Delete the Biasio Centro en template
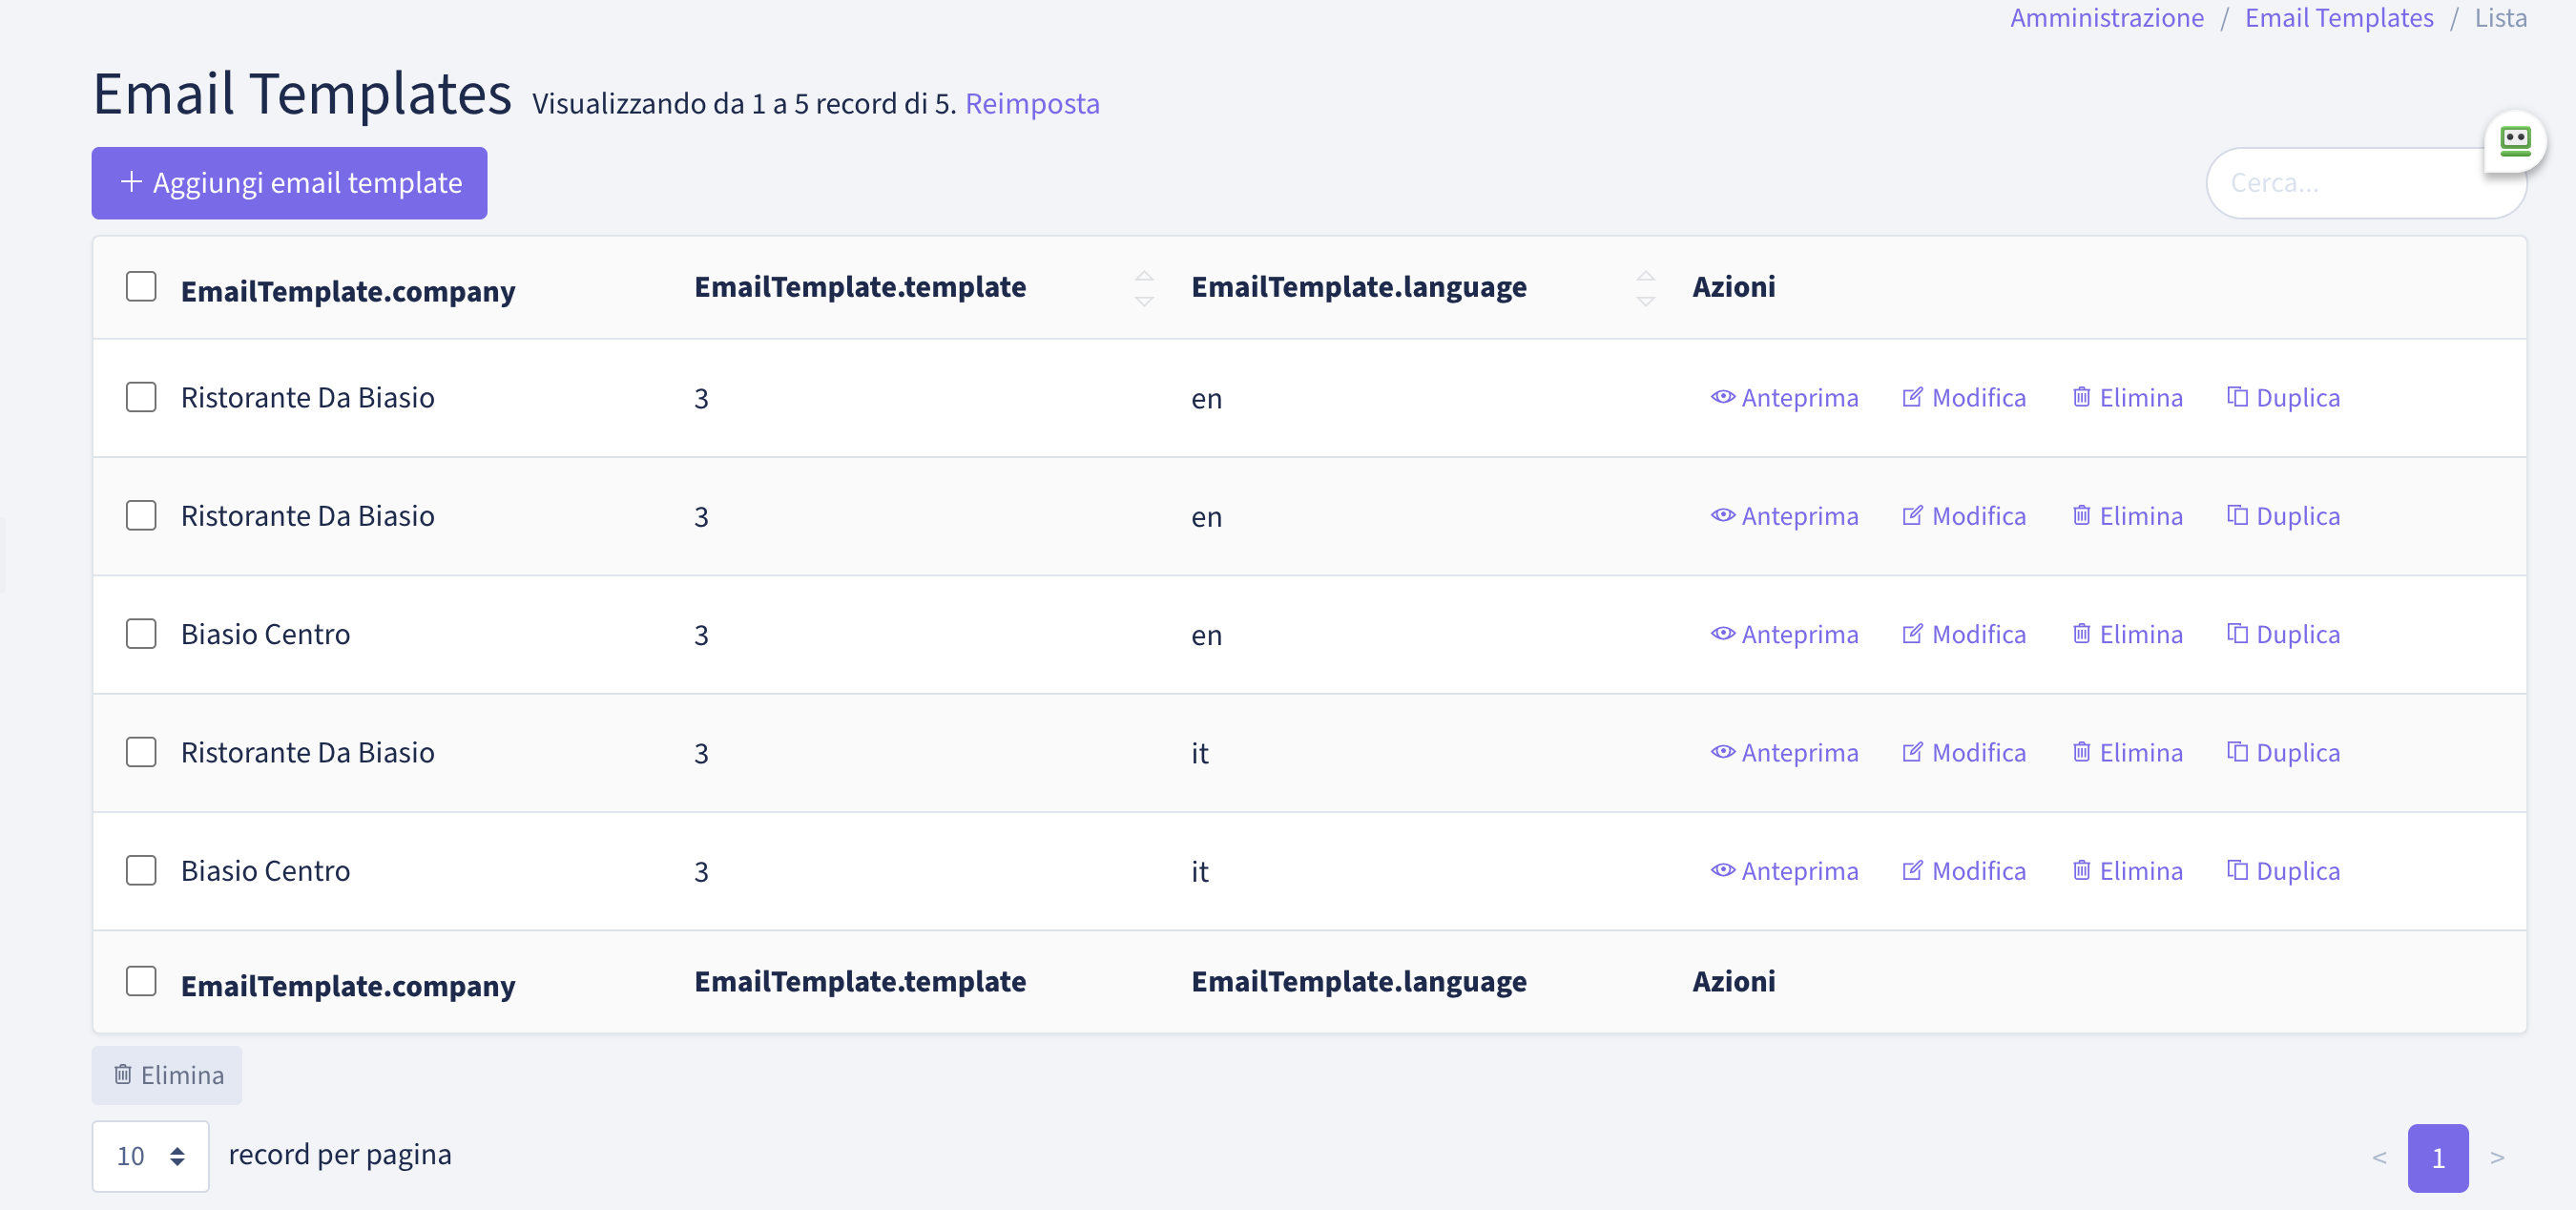The width and height of the screenshot is (2576, 1210). pos(2127,634)
